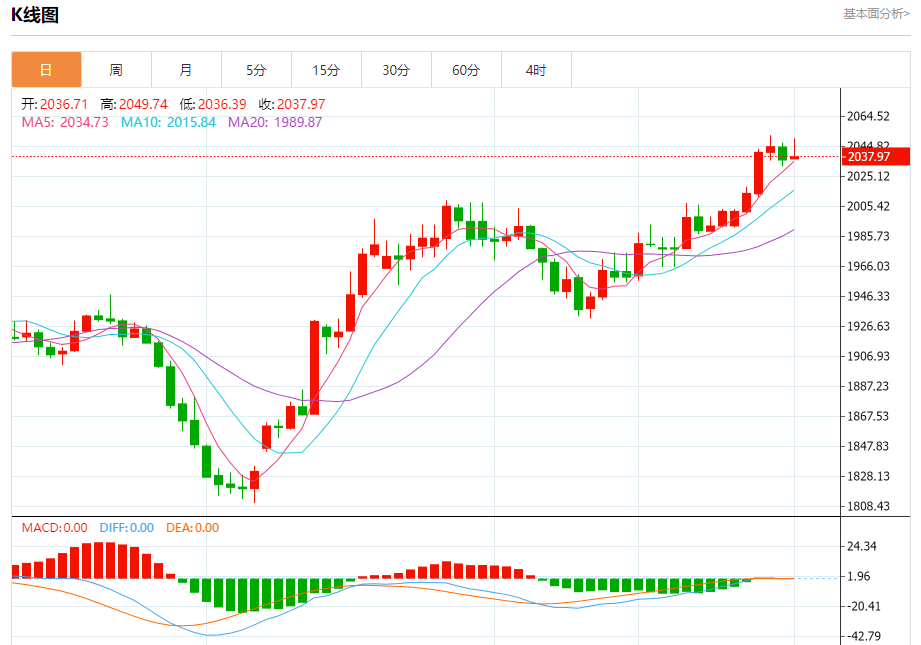Click the -20.41 MACD axis label

863,606
